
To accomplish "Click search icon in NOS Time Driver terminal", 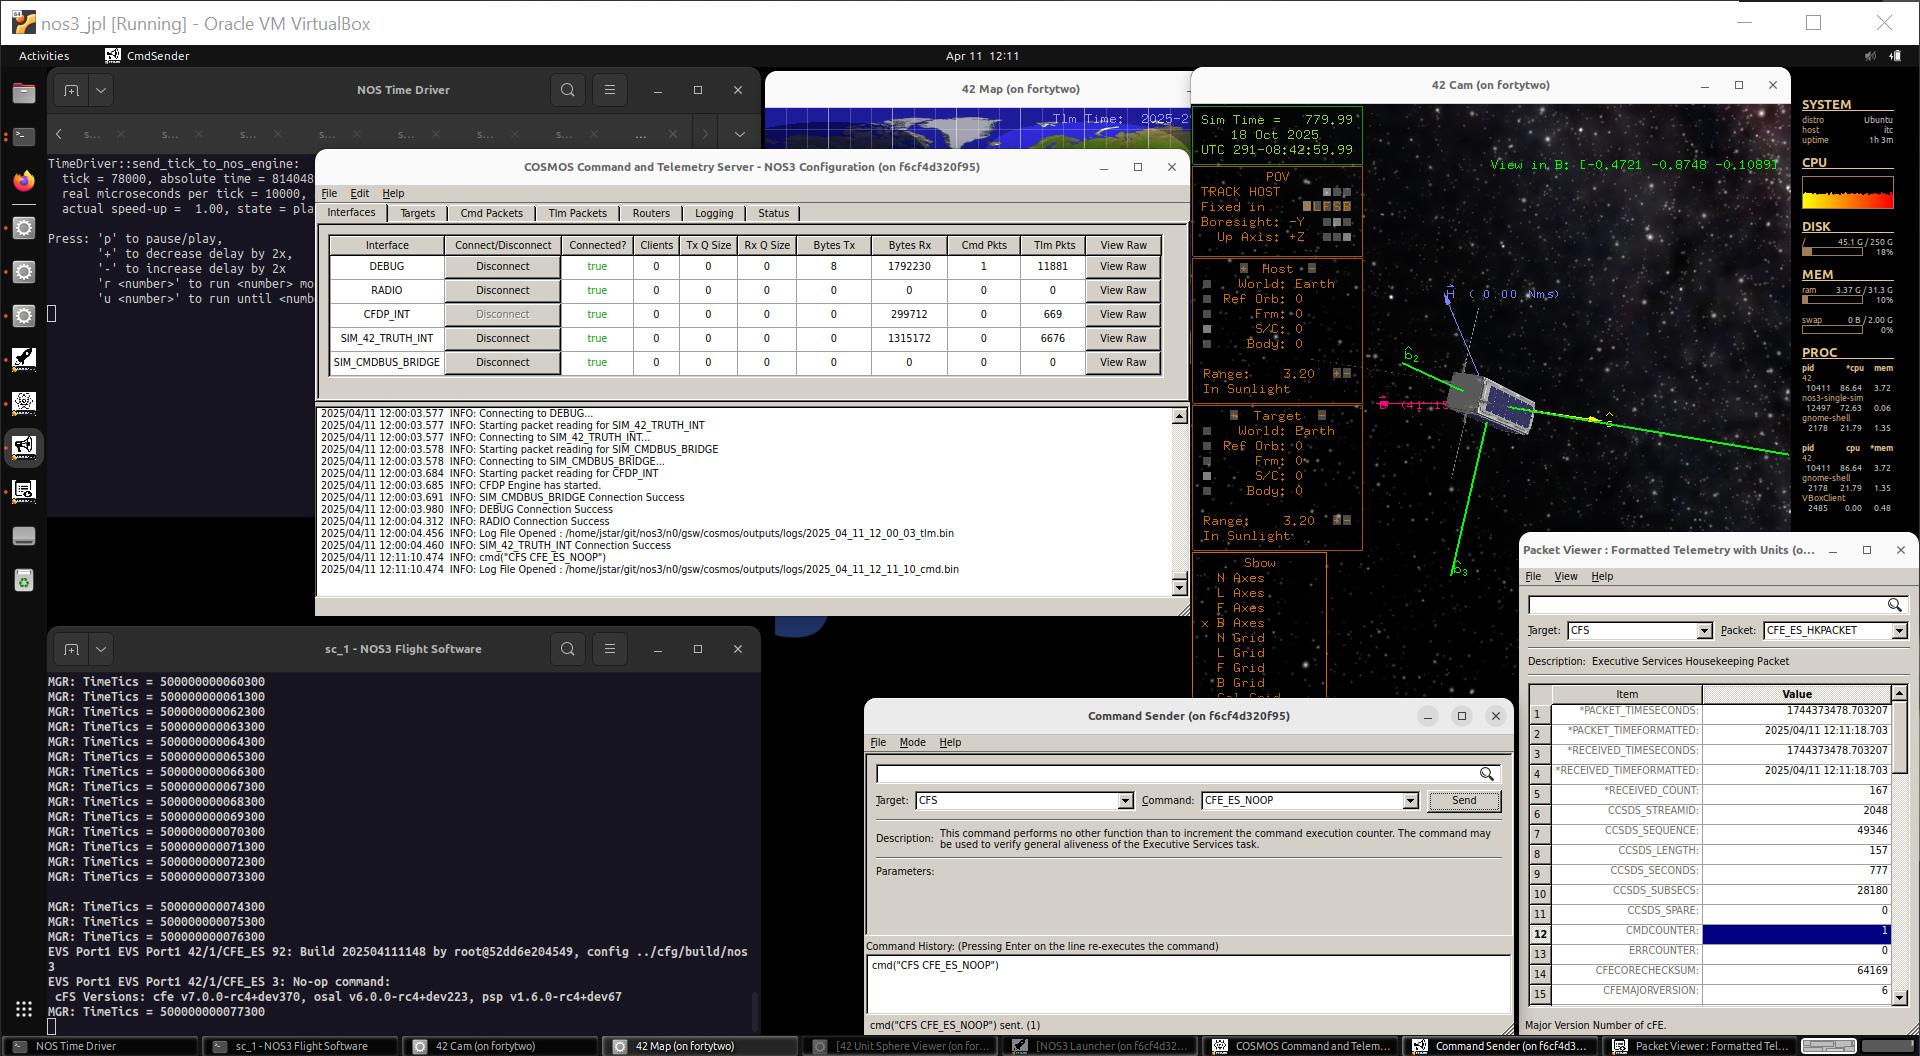I will coord(568,90).
